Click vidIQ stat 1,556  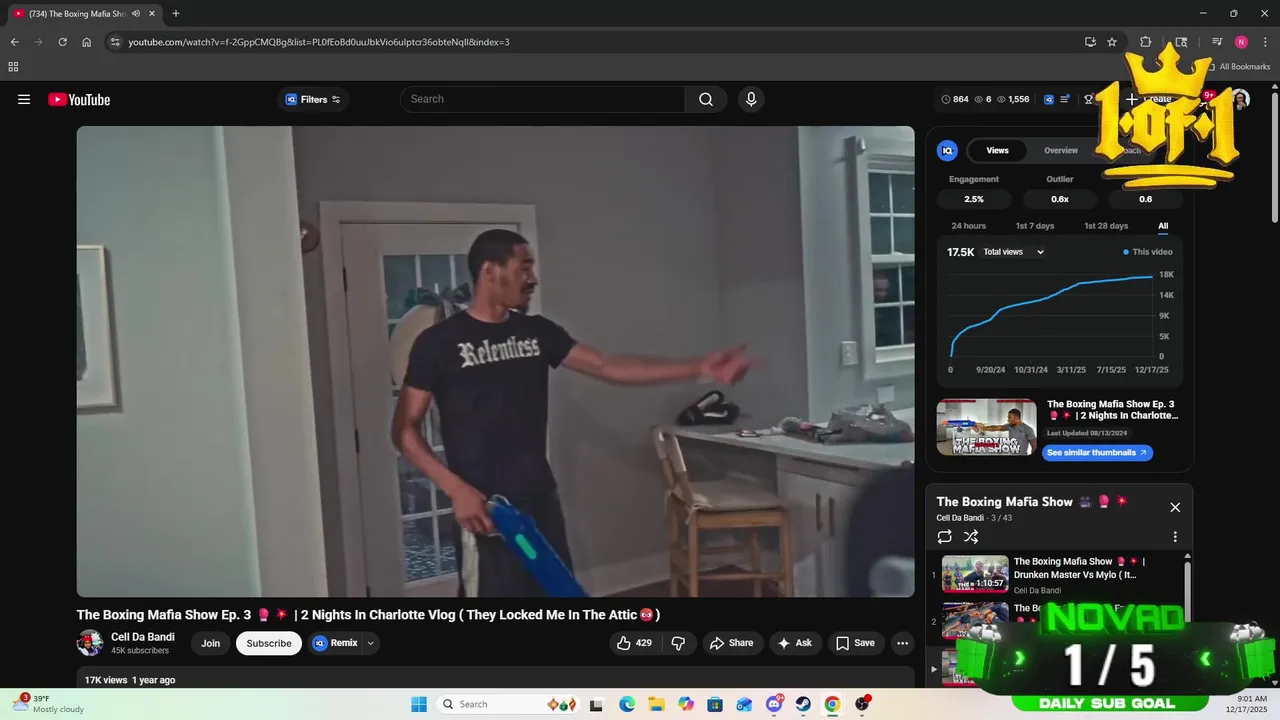pyautogui.click(x=1013, y=99)
